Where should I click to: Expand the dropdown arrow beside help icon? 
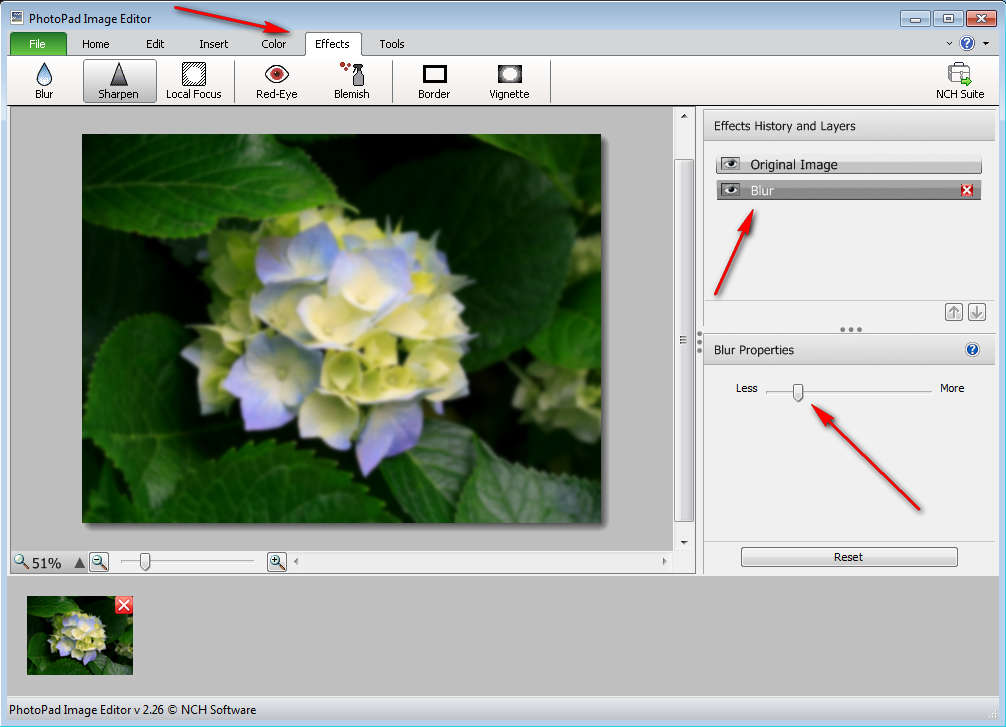point(986,44)
